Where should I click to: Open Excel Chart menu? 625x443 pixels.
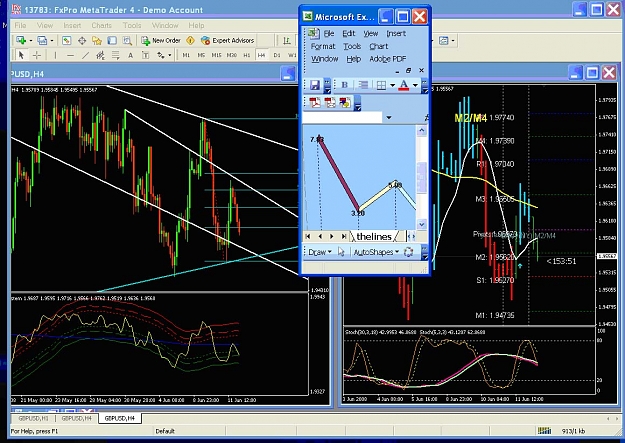pyautogui.click(x=379, y=46)
